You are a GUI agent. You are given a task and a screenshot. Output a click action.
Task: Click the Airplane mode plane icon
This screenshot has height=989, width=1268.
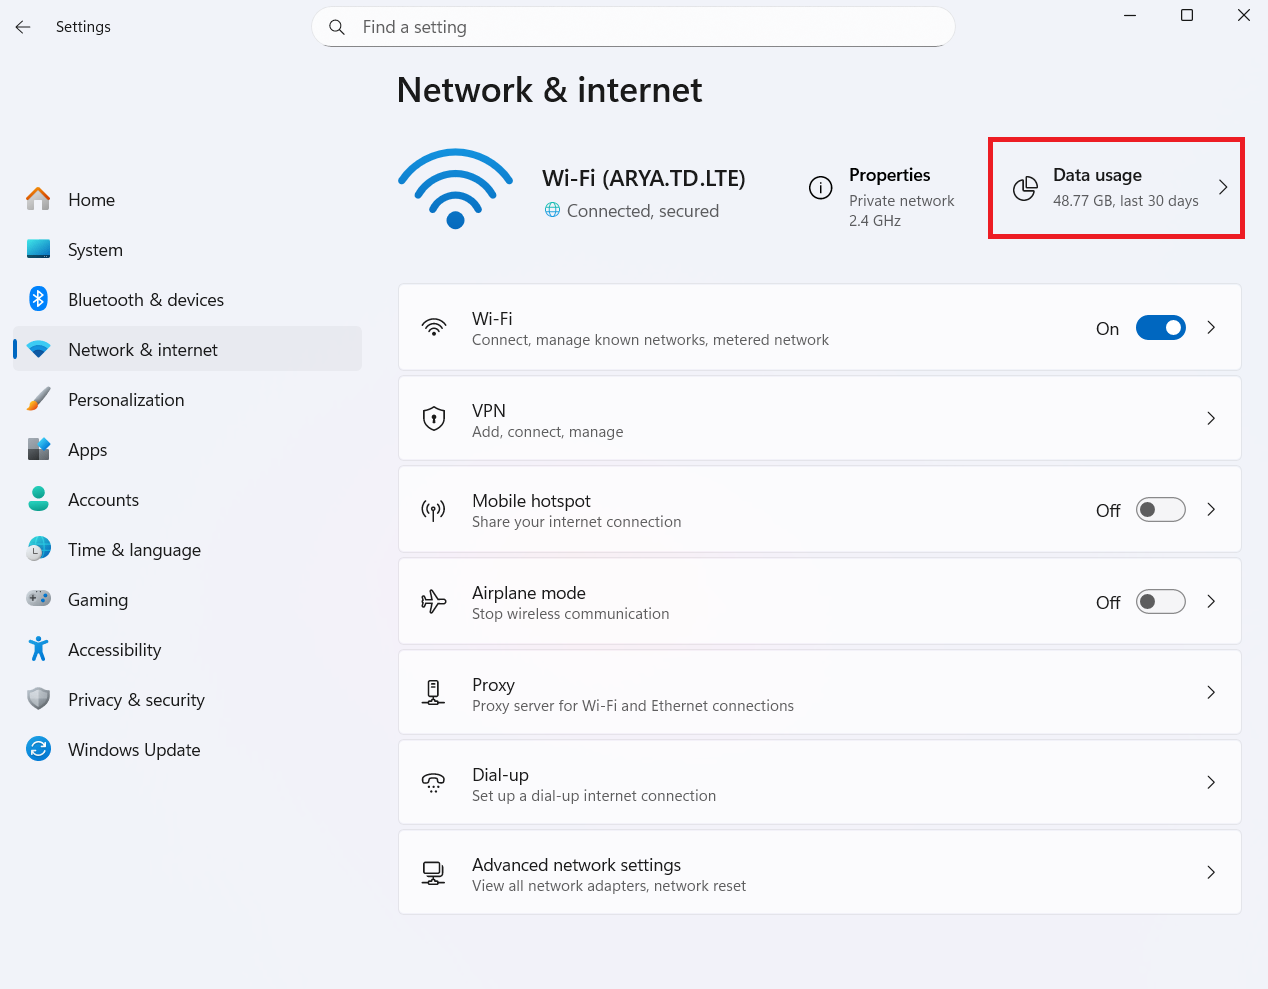pos(434,601)
